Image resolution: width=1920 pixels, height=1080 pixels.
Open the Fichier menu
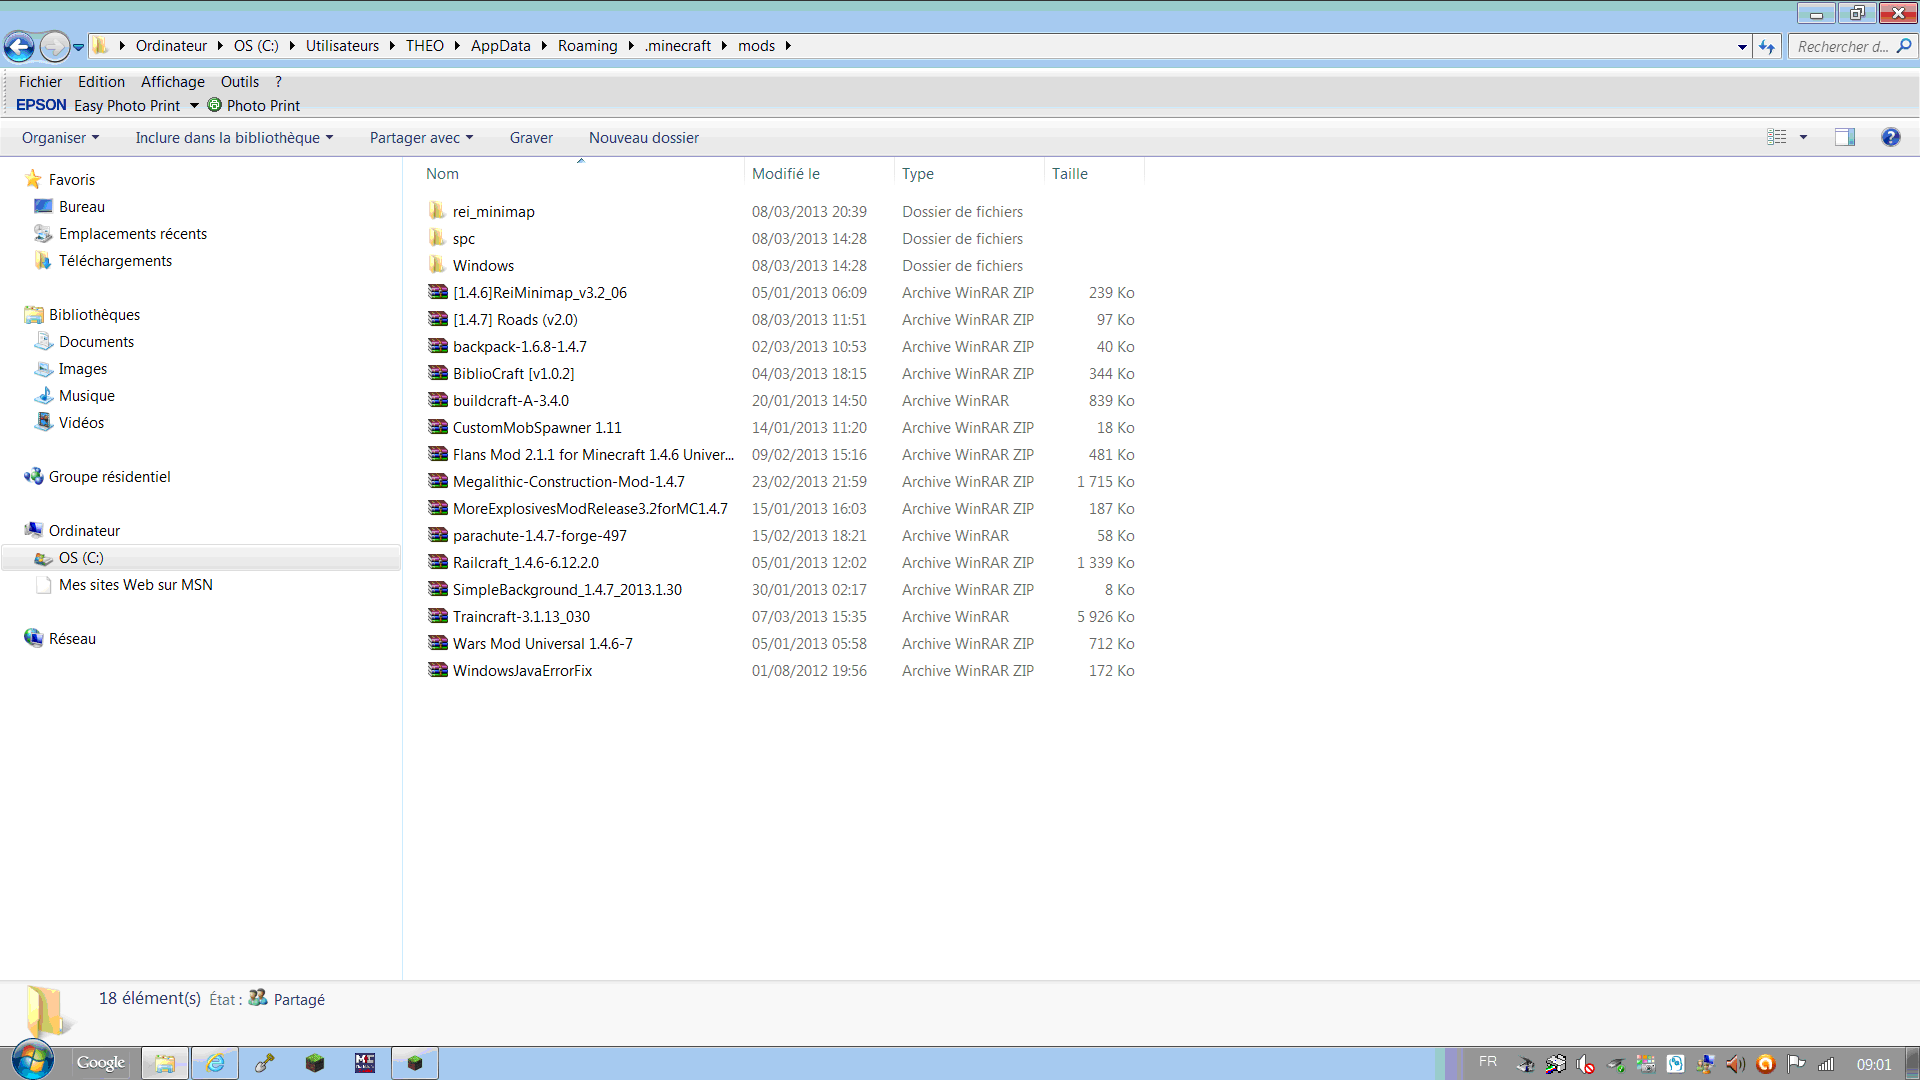tap(40, 81)
